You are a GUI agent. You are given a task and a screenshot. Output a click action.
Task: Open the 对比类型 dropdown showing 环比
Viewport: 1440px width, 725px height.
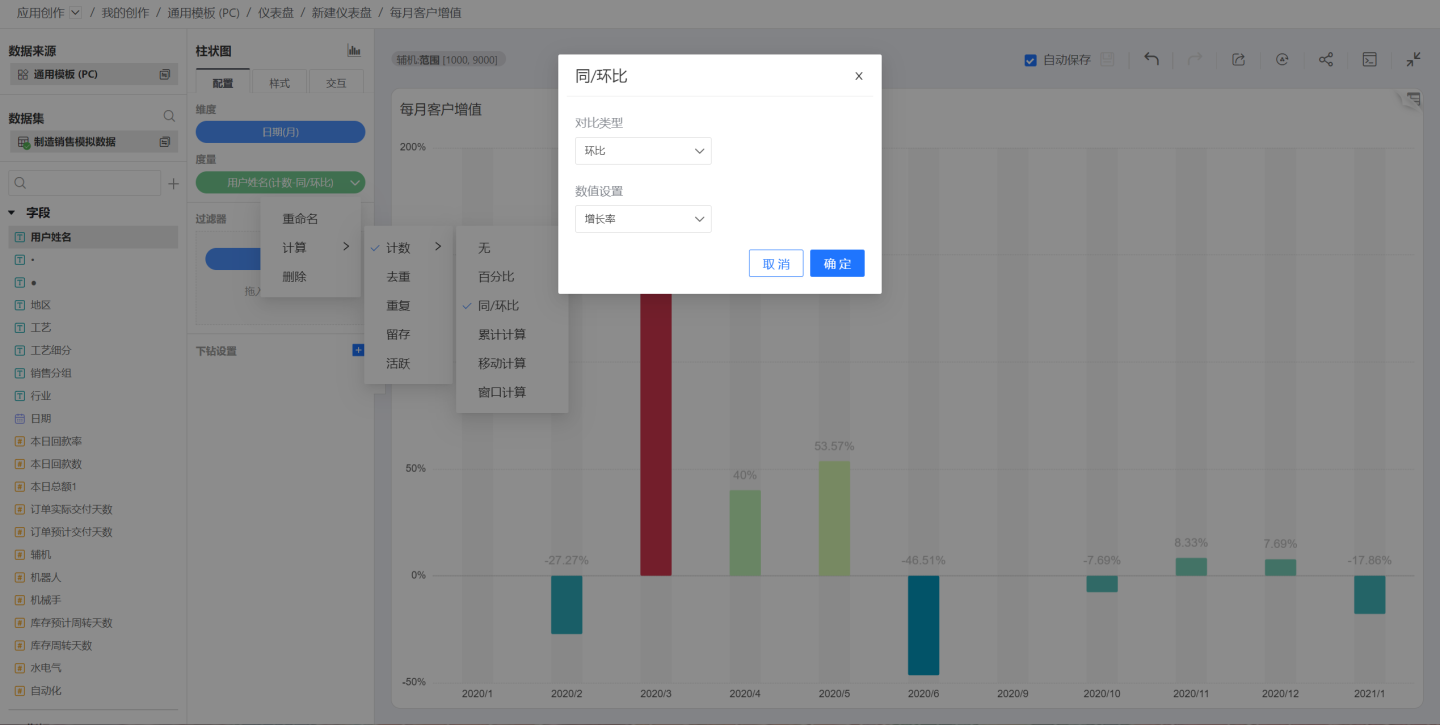click(643, 151)
